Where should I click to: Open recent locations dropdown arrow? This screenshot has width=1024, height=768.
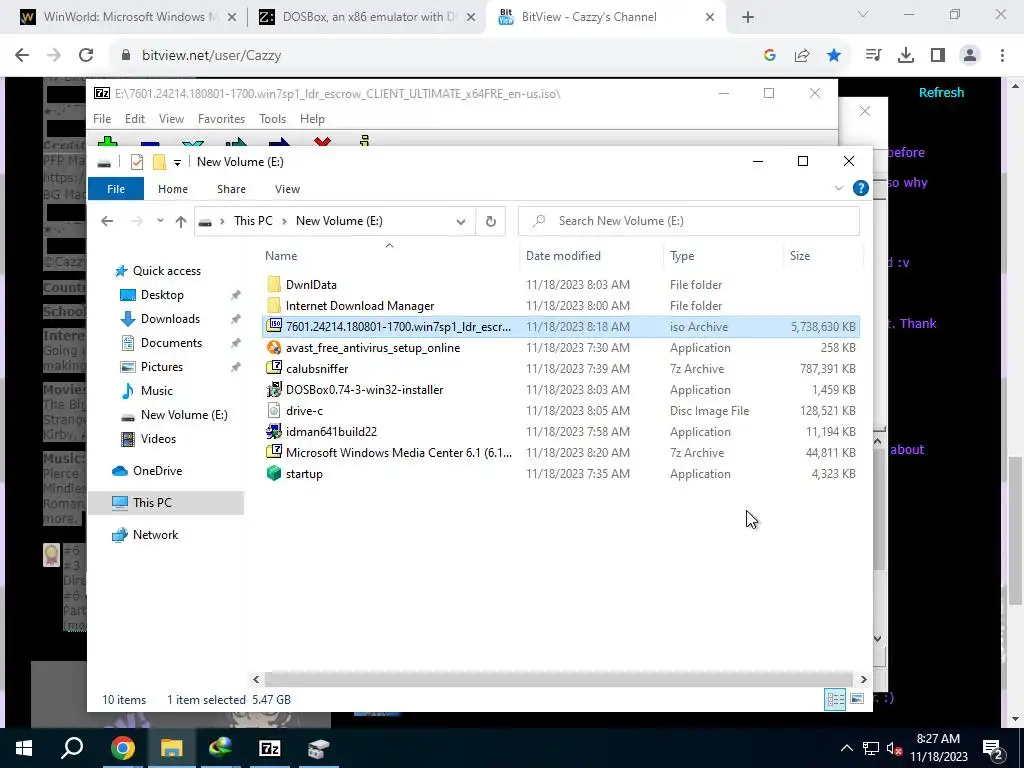pos(160,221)
